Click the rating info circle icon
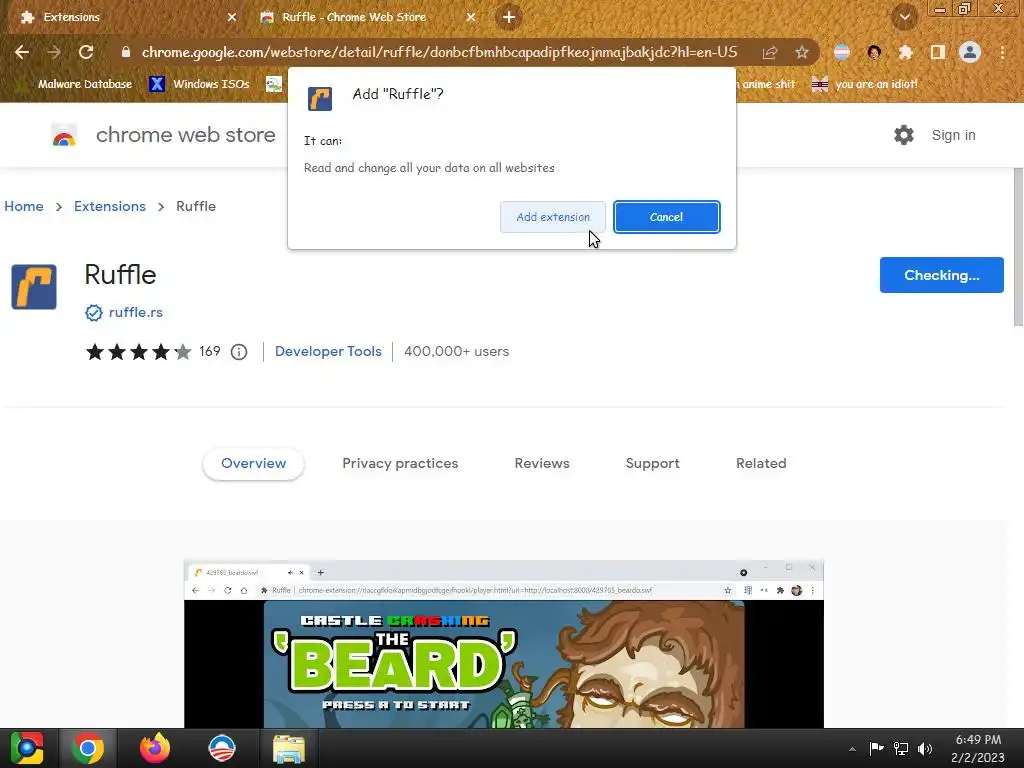Image resolution: width=1024 pixels, height=768 pixels. (239, 352)
